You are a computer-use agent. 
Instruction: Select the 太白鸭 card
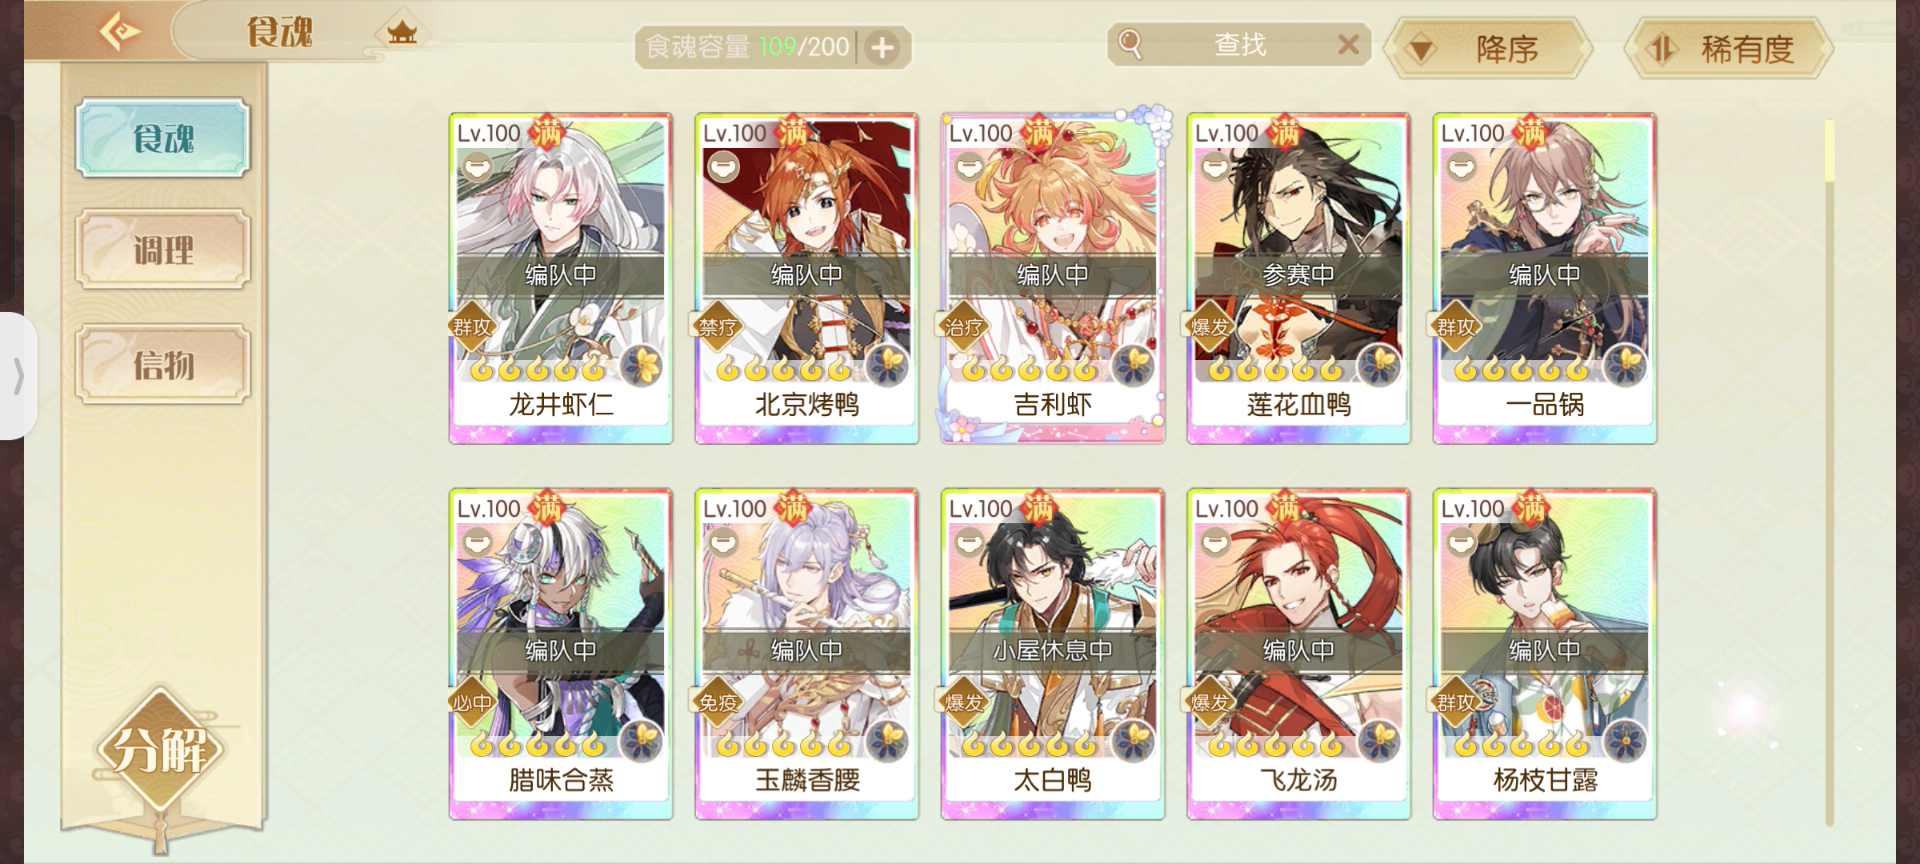click(x=1053, y=654)
